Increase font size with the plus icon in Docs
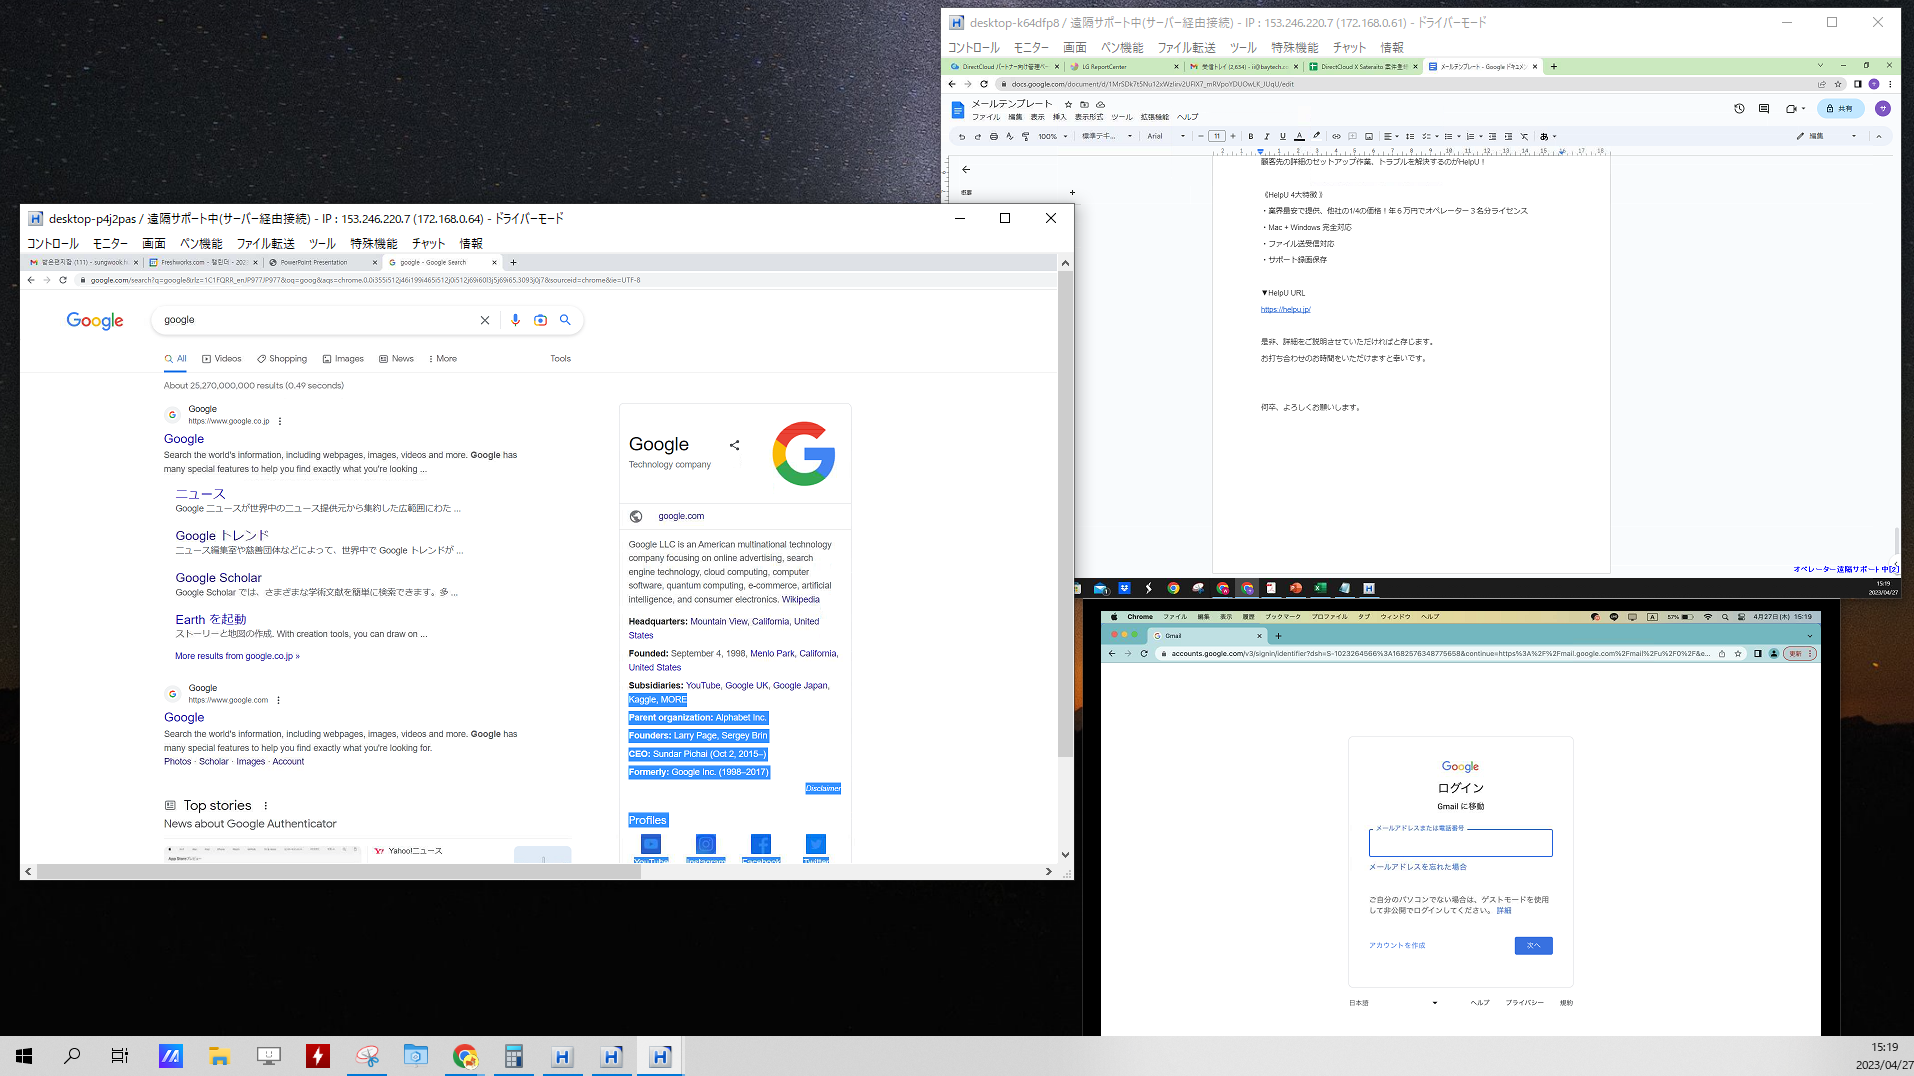Screen dimensions: 1914x1076 pos(1233,136)
